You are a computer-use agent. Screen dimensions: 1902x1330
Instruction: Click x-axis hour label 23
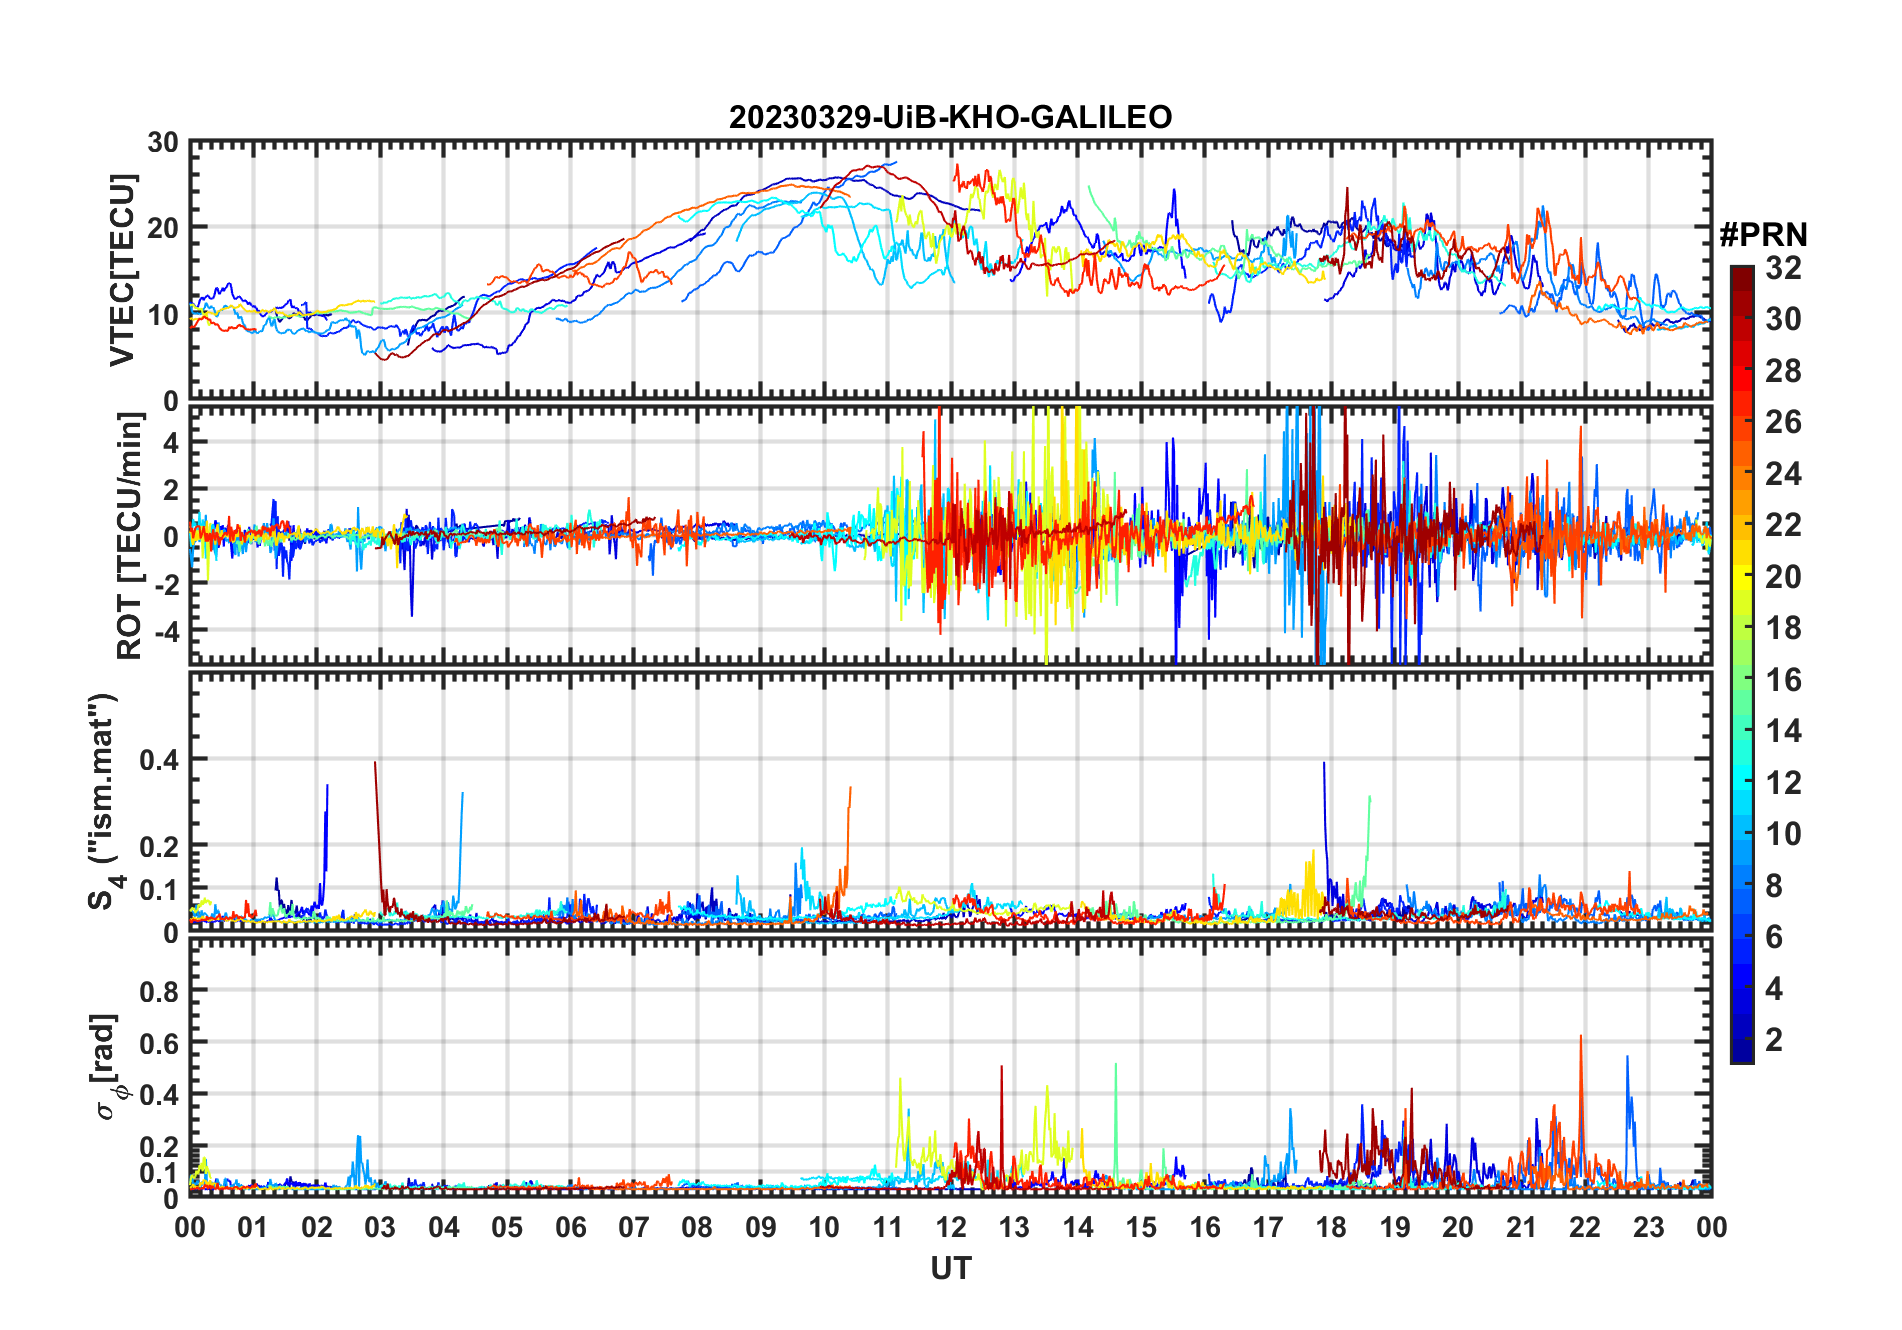pos(1648,1228)
